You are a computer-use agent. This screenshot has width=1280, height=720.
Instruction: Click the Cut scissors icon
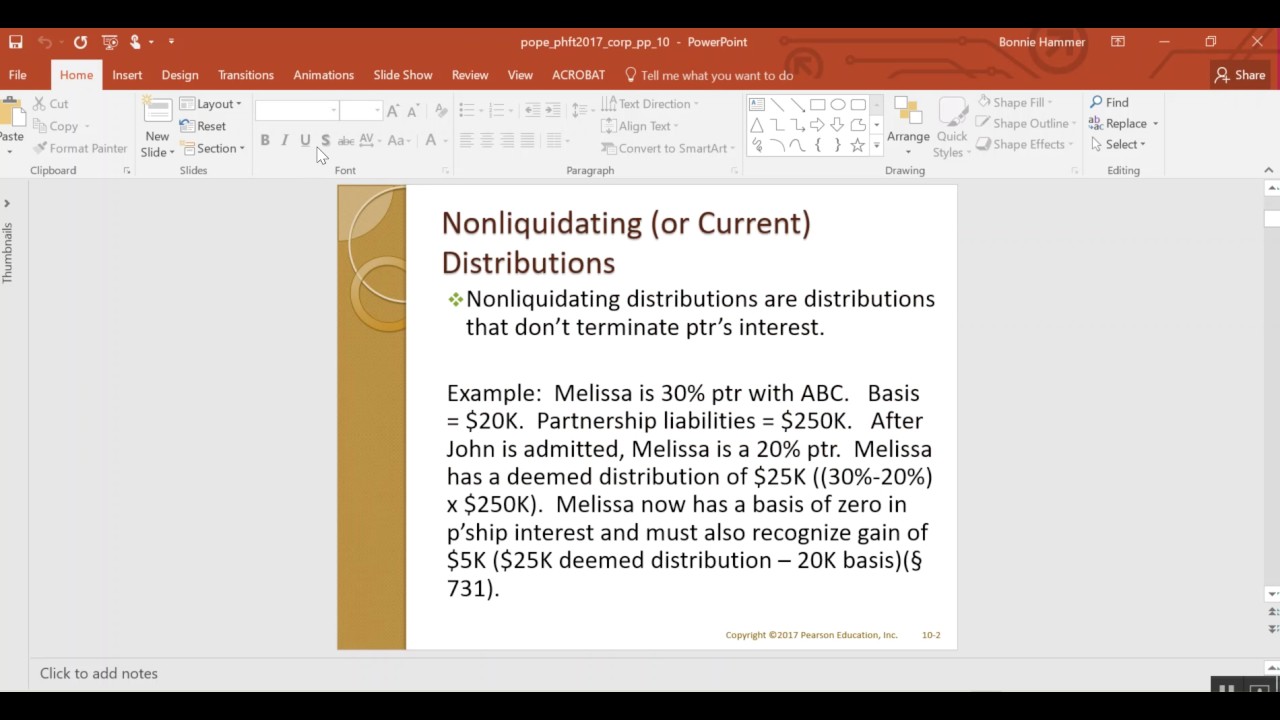pos(39,104)
